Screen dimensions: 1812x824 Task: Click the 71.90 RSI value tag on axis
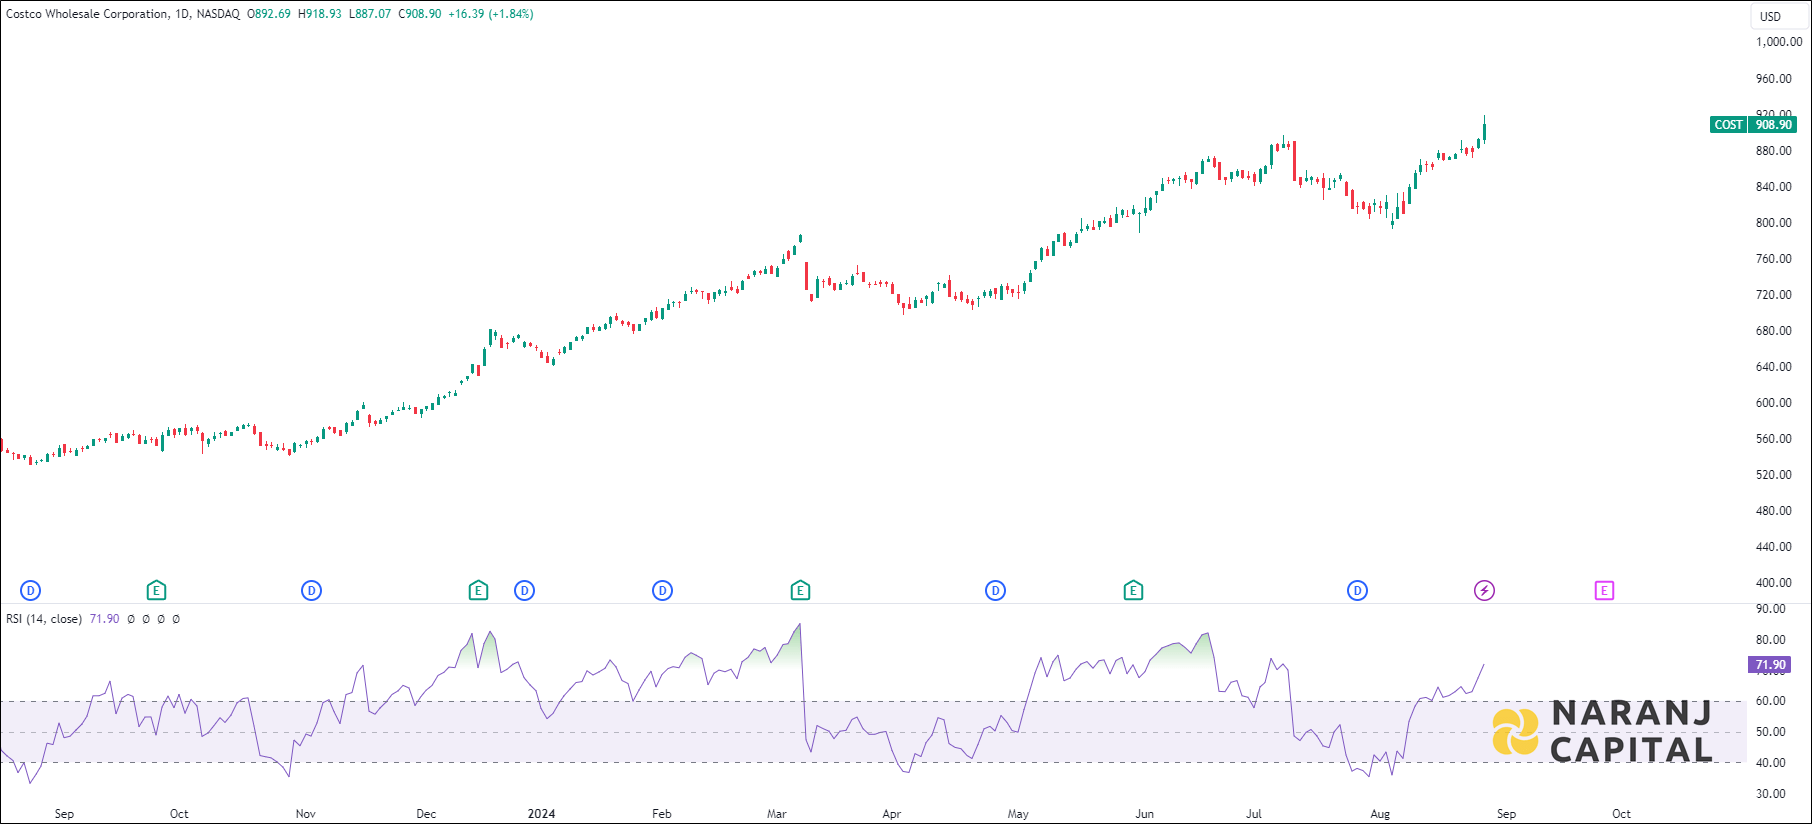click(x=1770, y=665)
